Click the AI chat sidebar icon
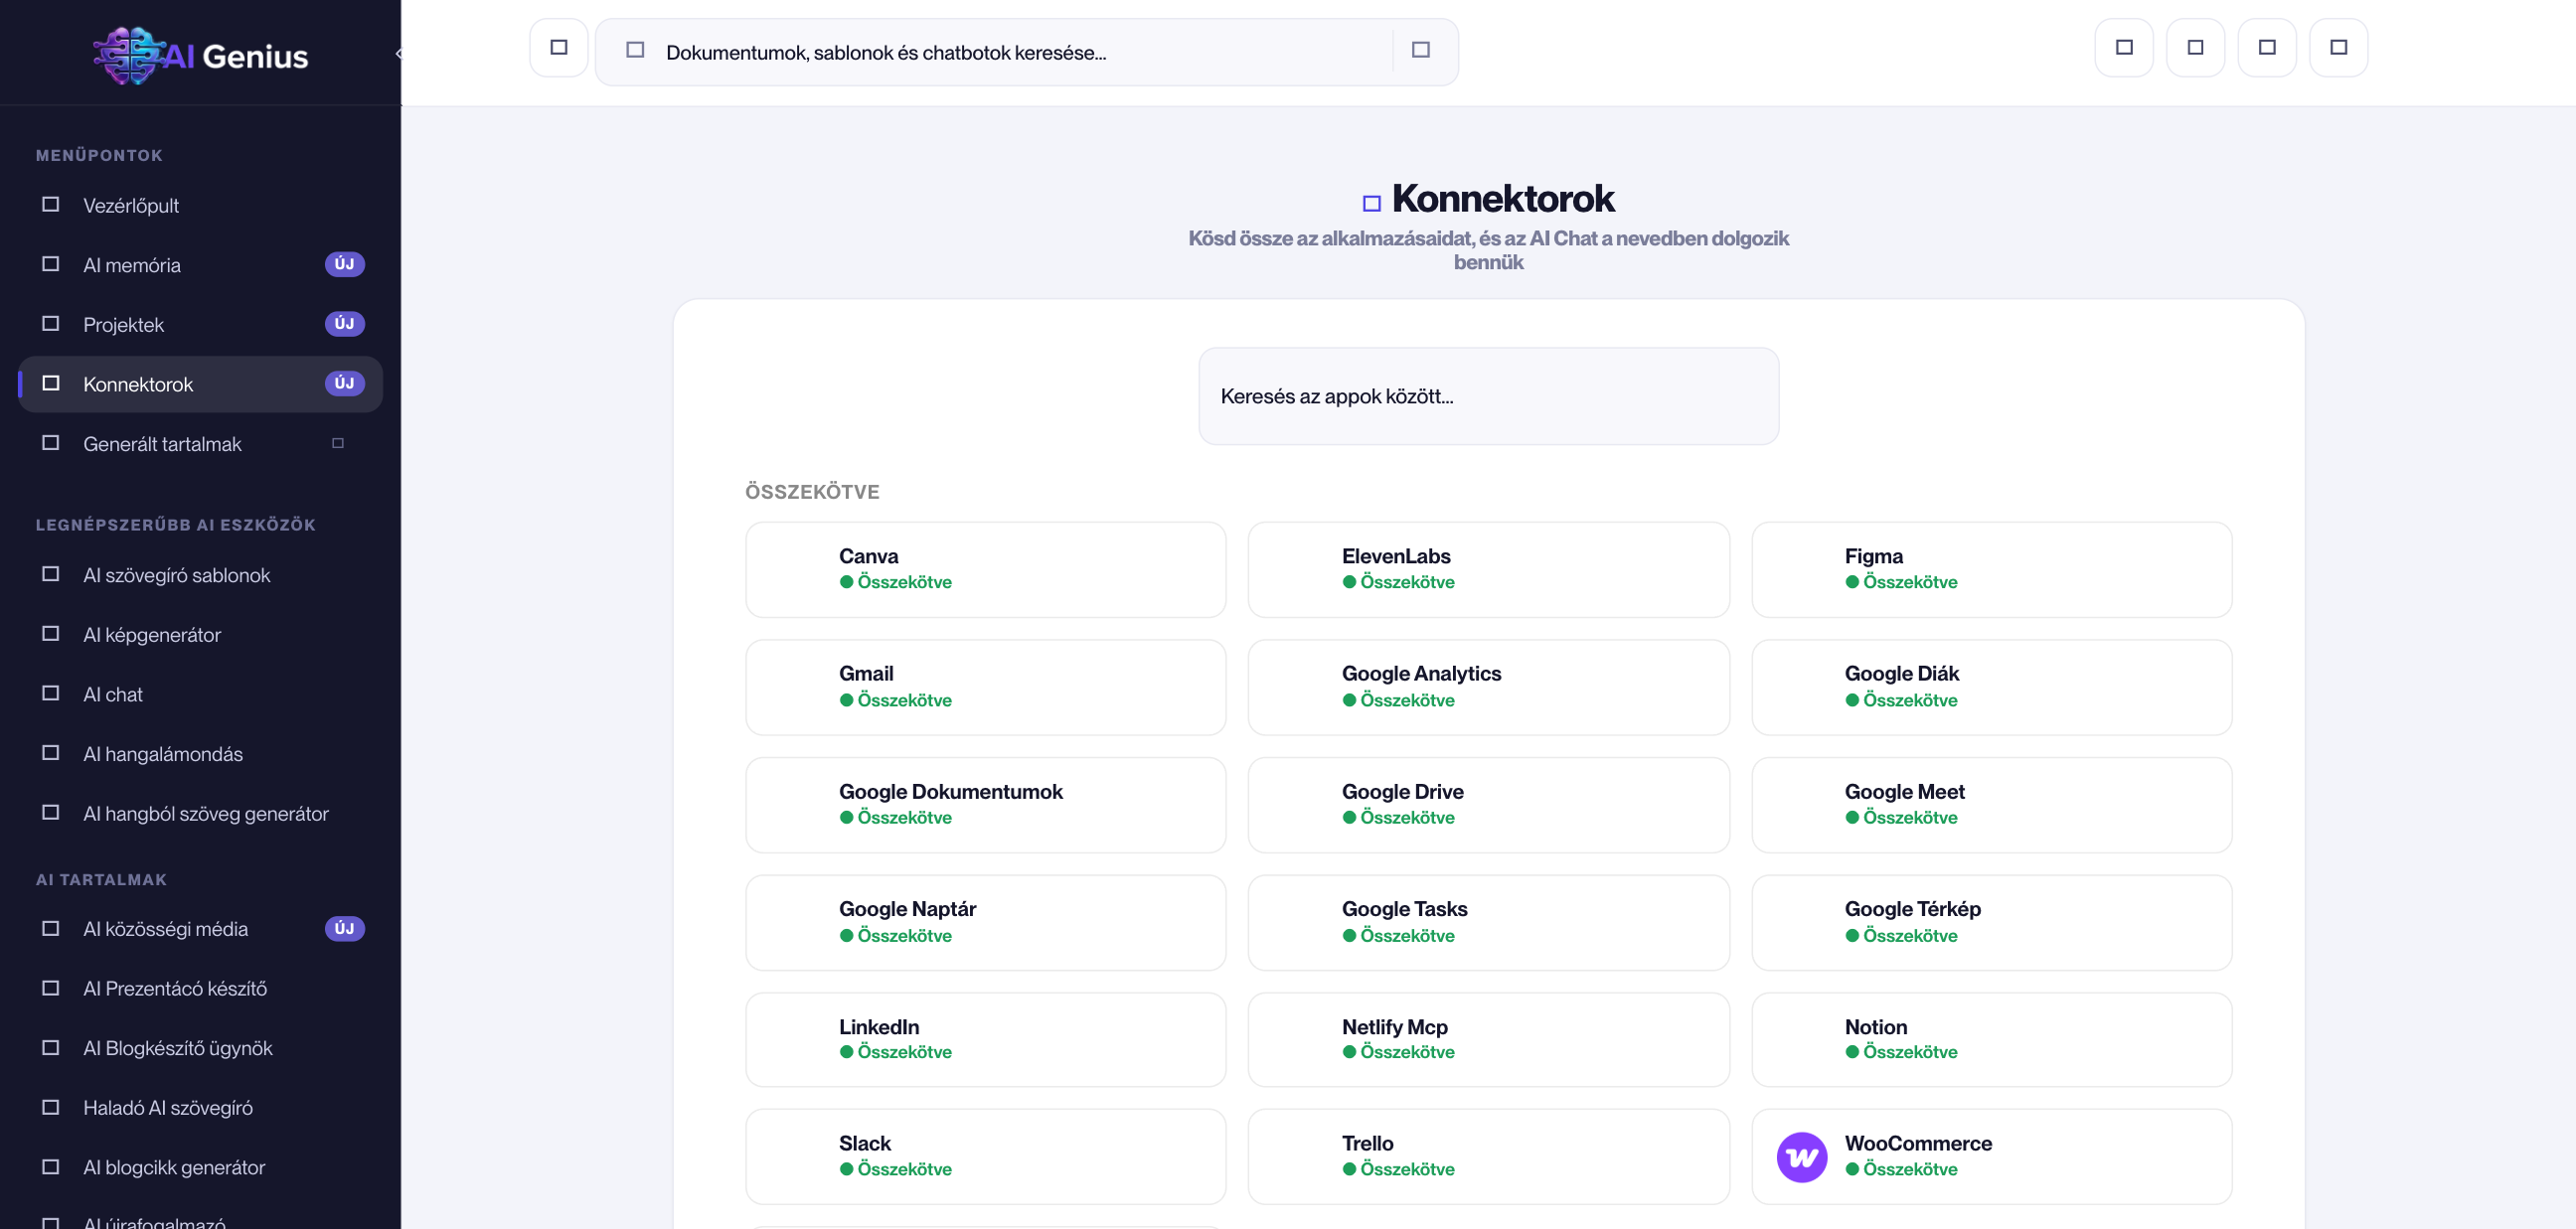Screen dimensions: 2576x1229 click(51, 693)
